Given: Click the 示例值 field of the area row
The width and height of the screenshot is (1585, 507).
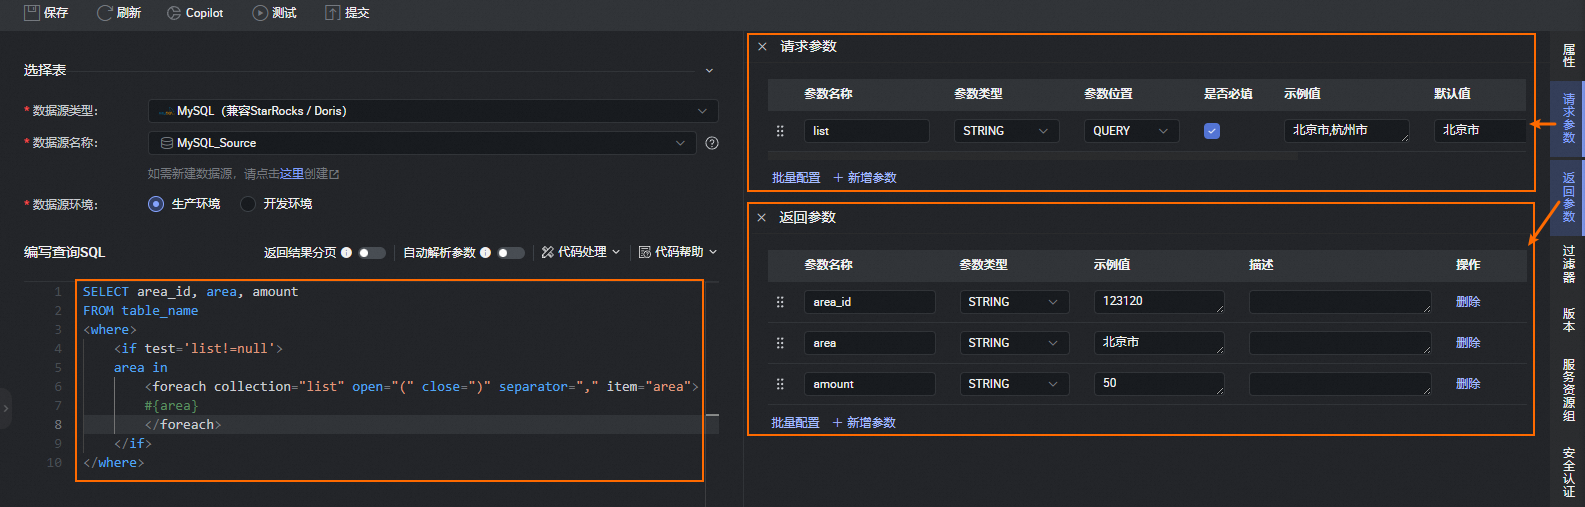Looking at the screenshot, I should (x=1159, y=343).
